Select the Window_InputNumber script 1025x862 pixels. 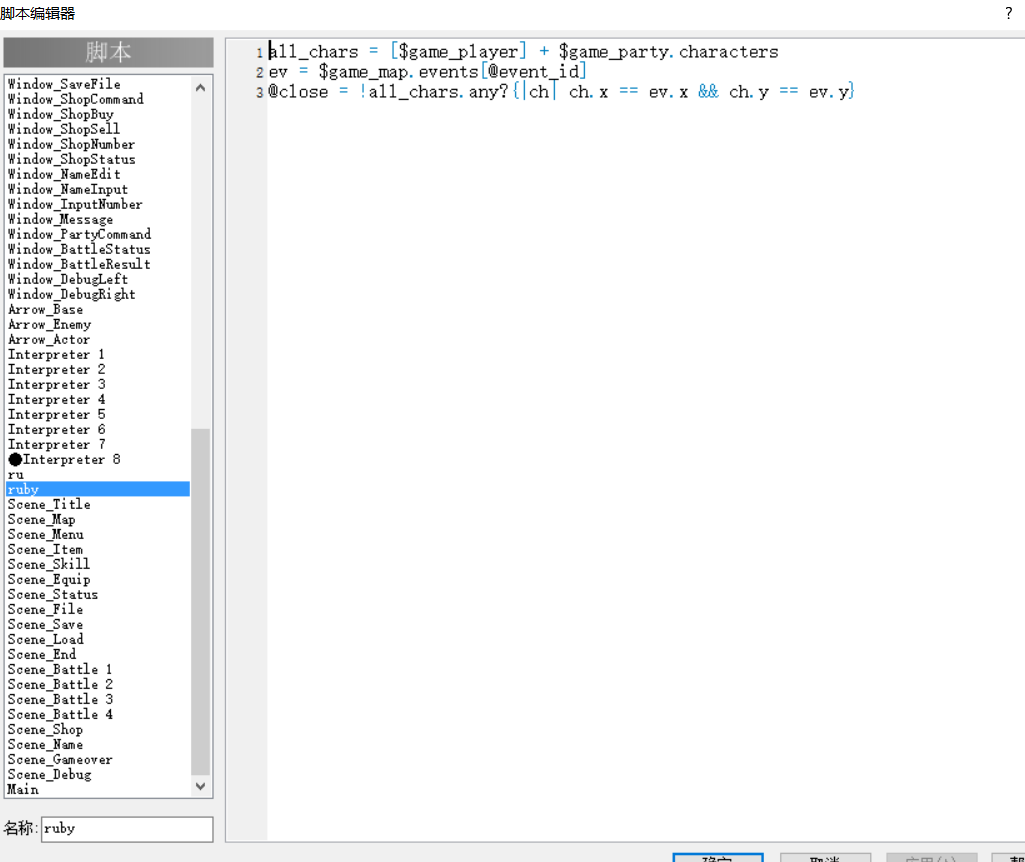(75, 205)
